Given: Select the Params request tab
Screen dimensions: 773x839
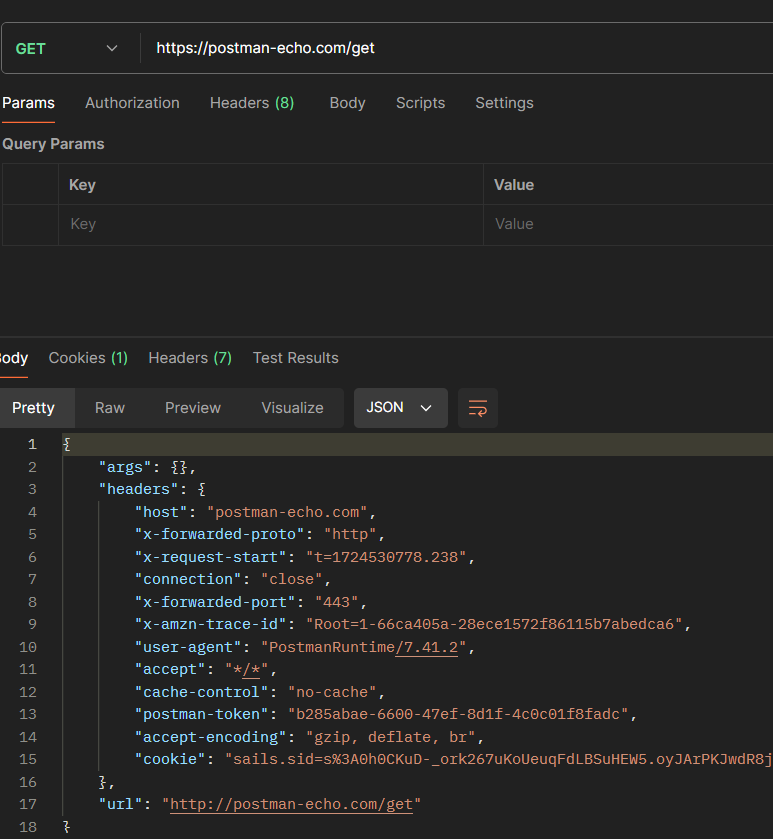Looking at the screenshot, I should pos(28,103).
